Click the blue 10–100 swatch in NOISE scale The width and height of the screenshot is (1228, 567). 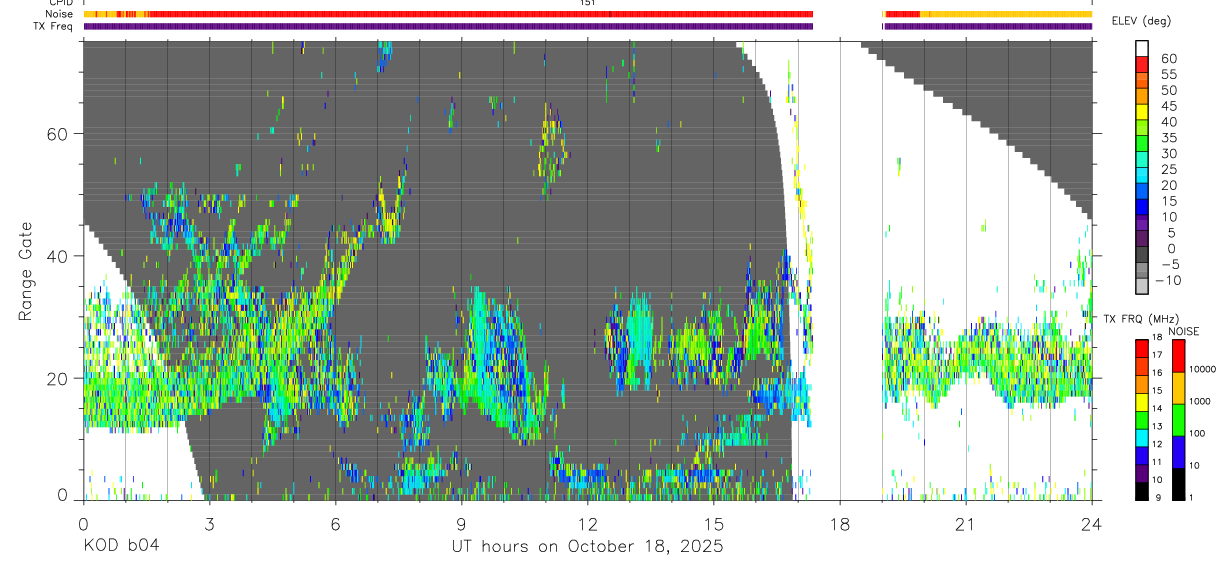(1178, 452)
